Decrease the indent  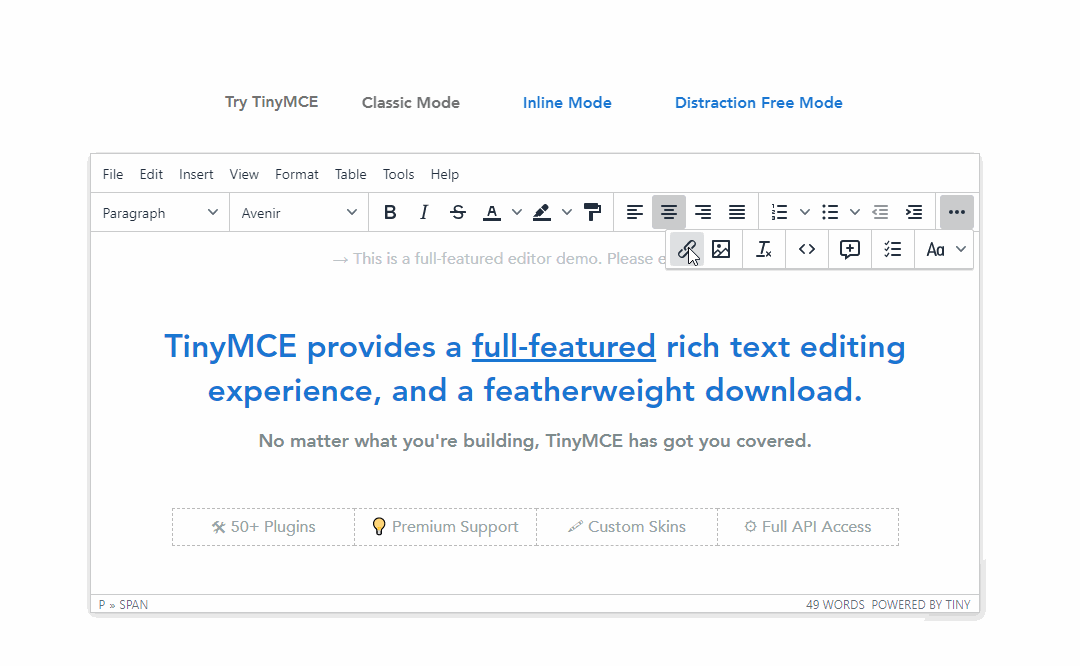(880, 212)
